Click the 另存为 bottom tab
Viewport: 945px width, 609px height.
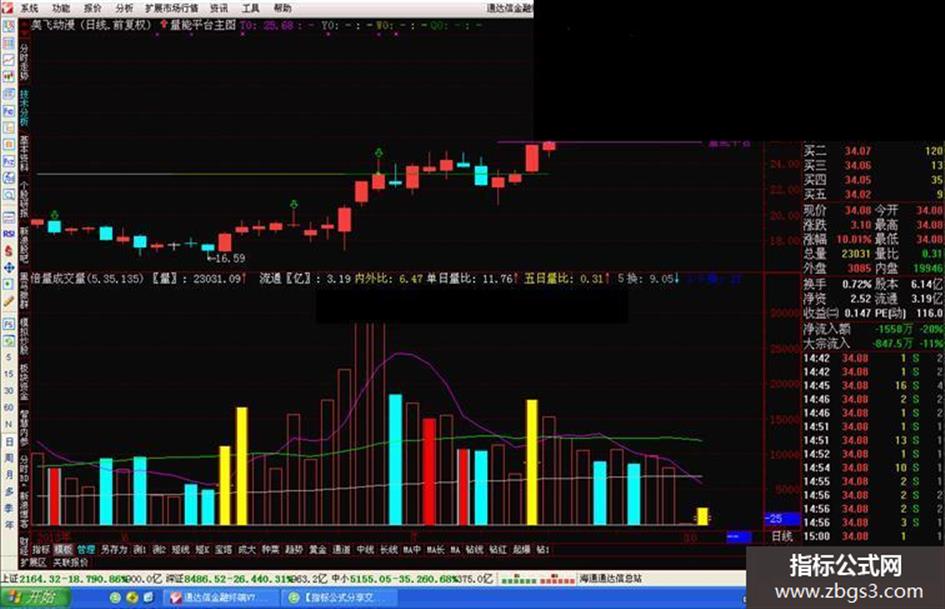click(x=114, y=549)
